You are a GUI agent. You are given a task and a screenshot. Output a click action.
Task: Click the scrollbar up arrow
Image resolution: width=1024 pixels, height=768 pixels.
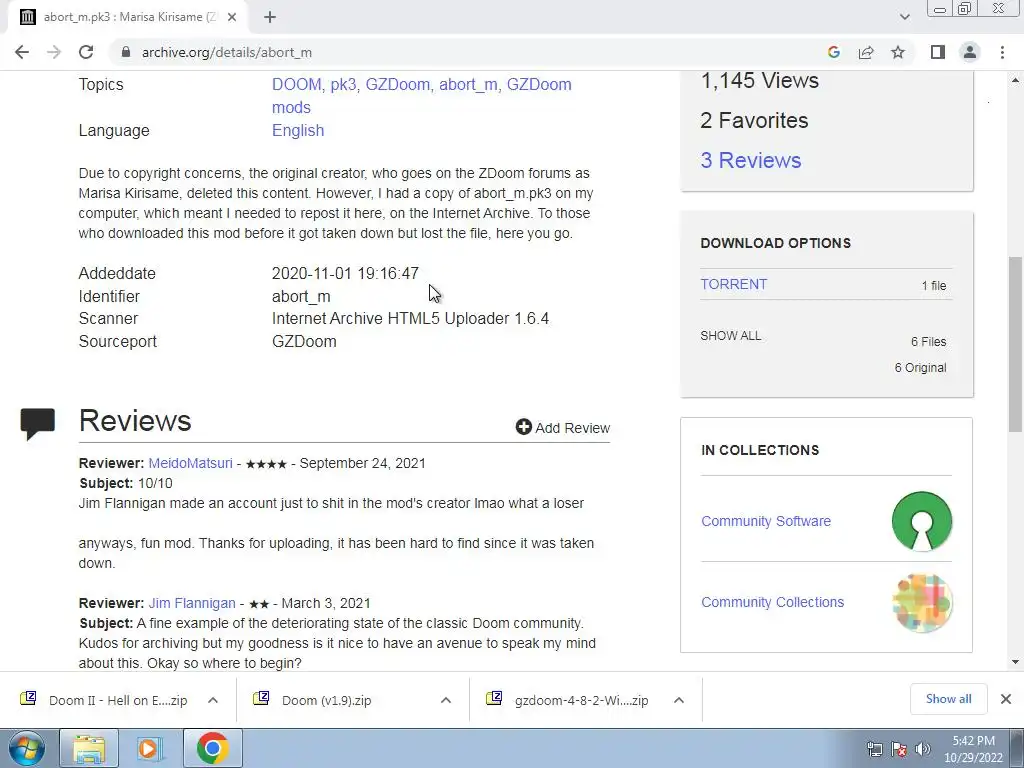(x=1015, y=80)
